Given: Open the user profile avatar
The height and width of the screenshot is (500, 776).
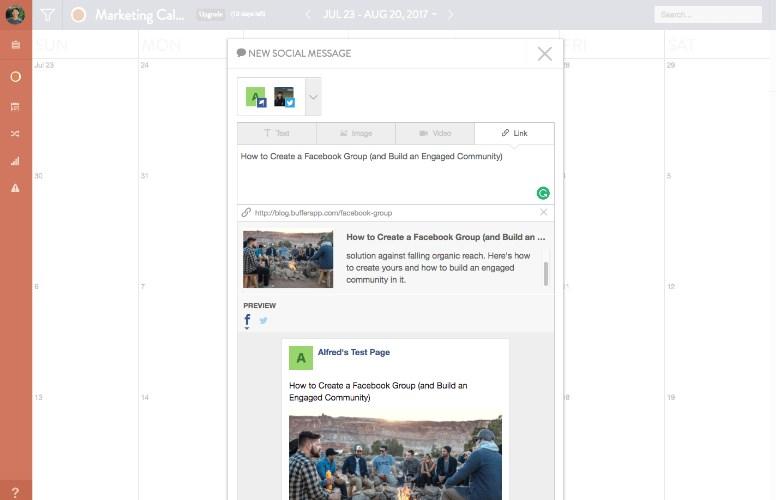Looking at the screenshot, I should click(15, 14).
